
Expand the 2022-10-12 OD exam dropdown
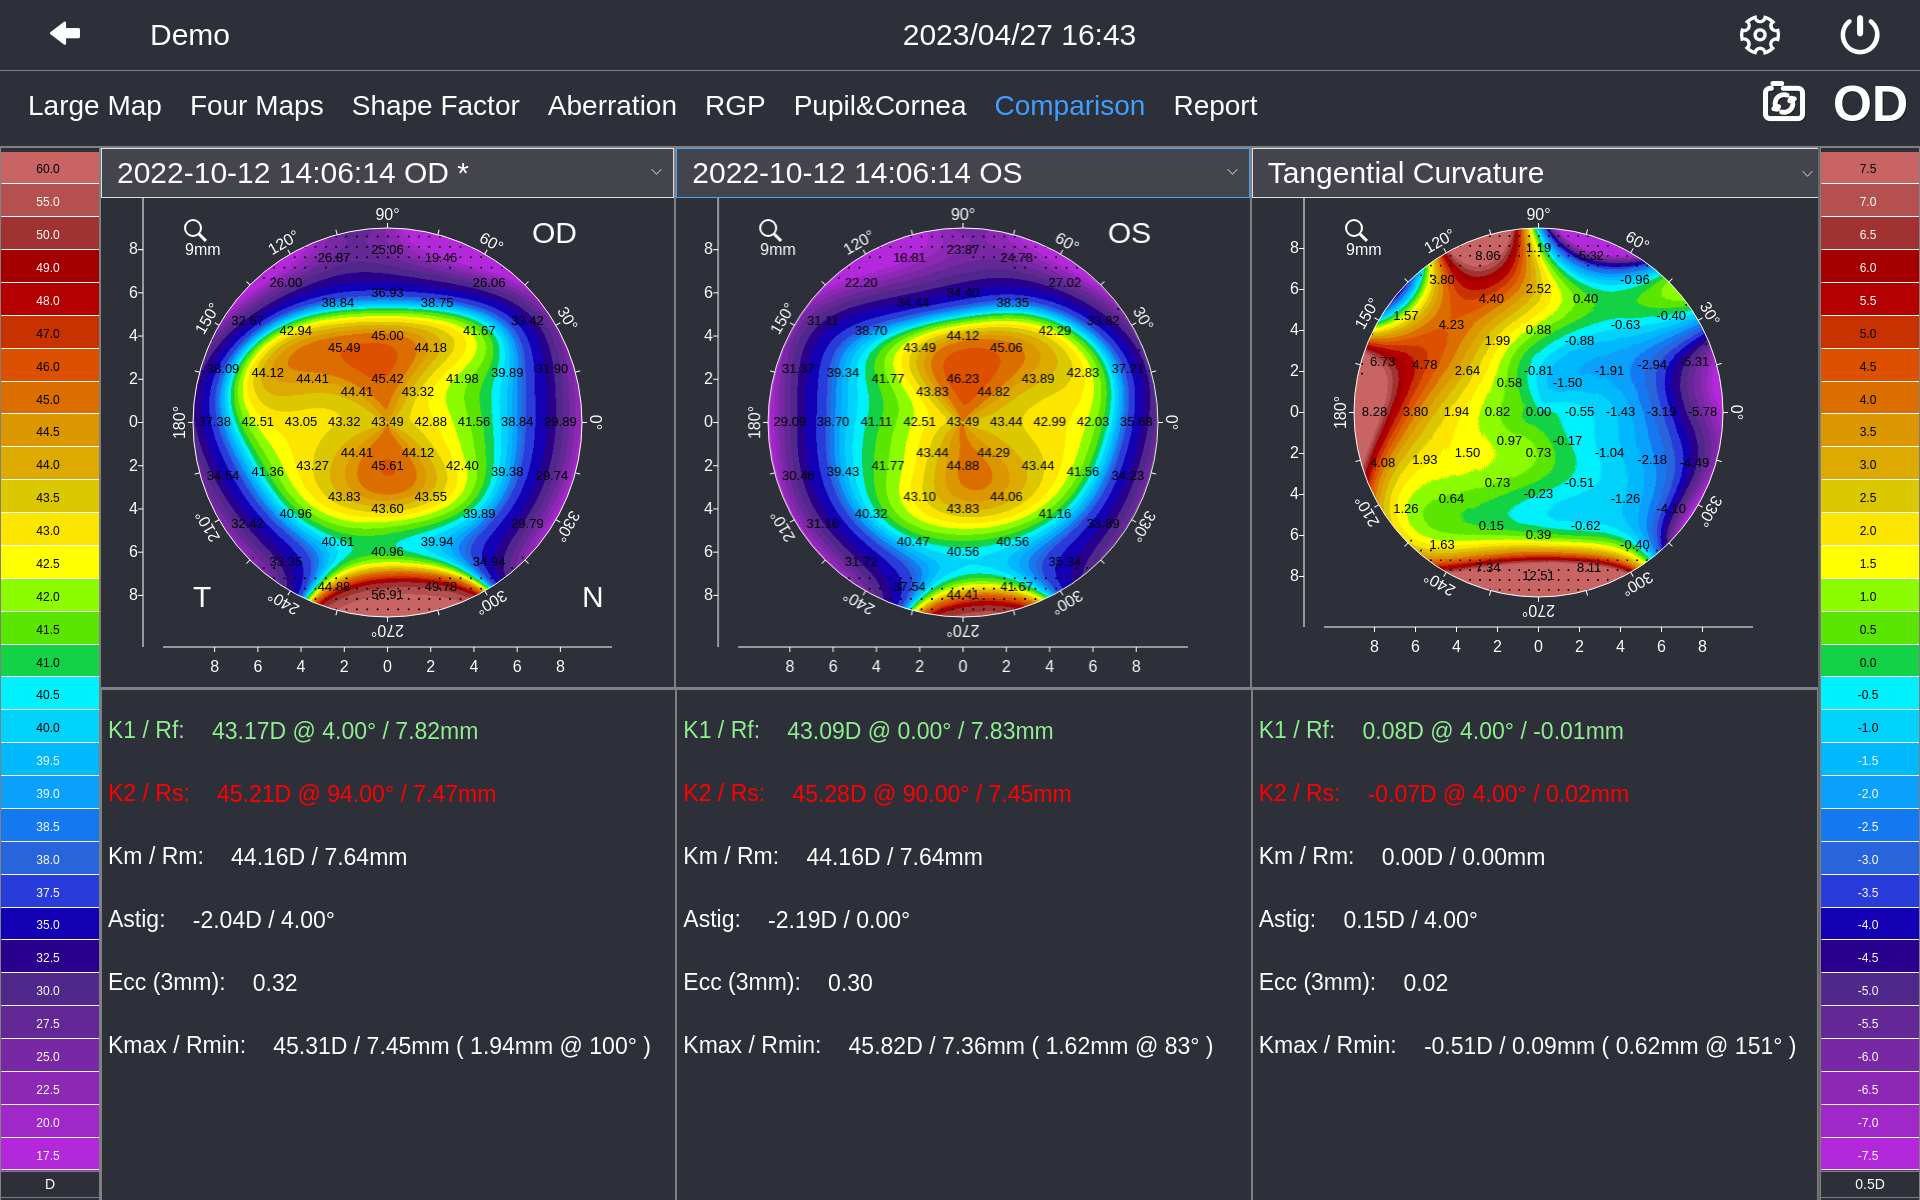[x=388, y=173]
